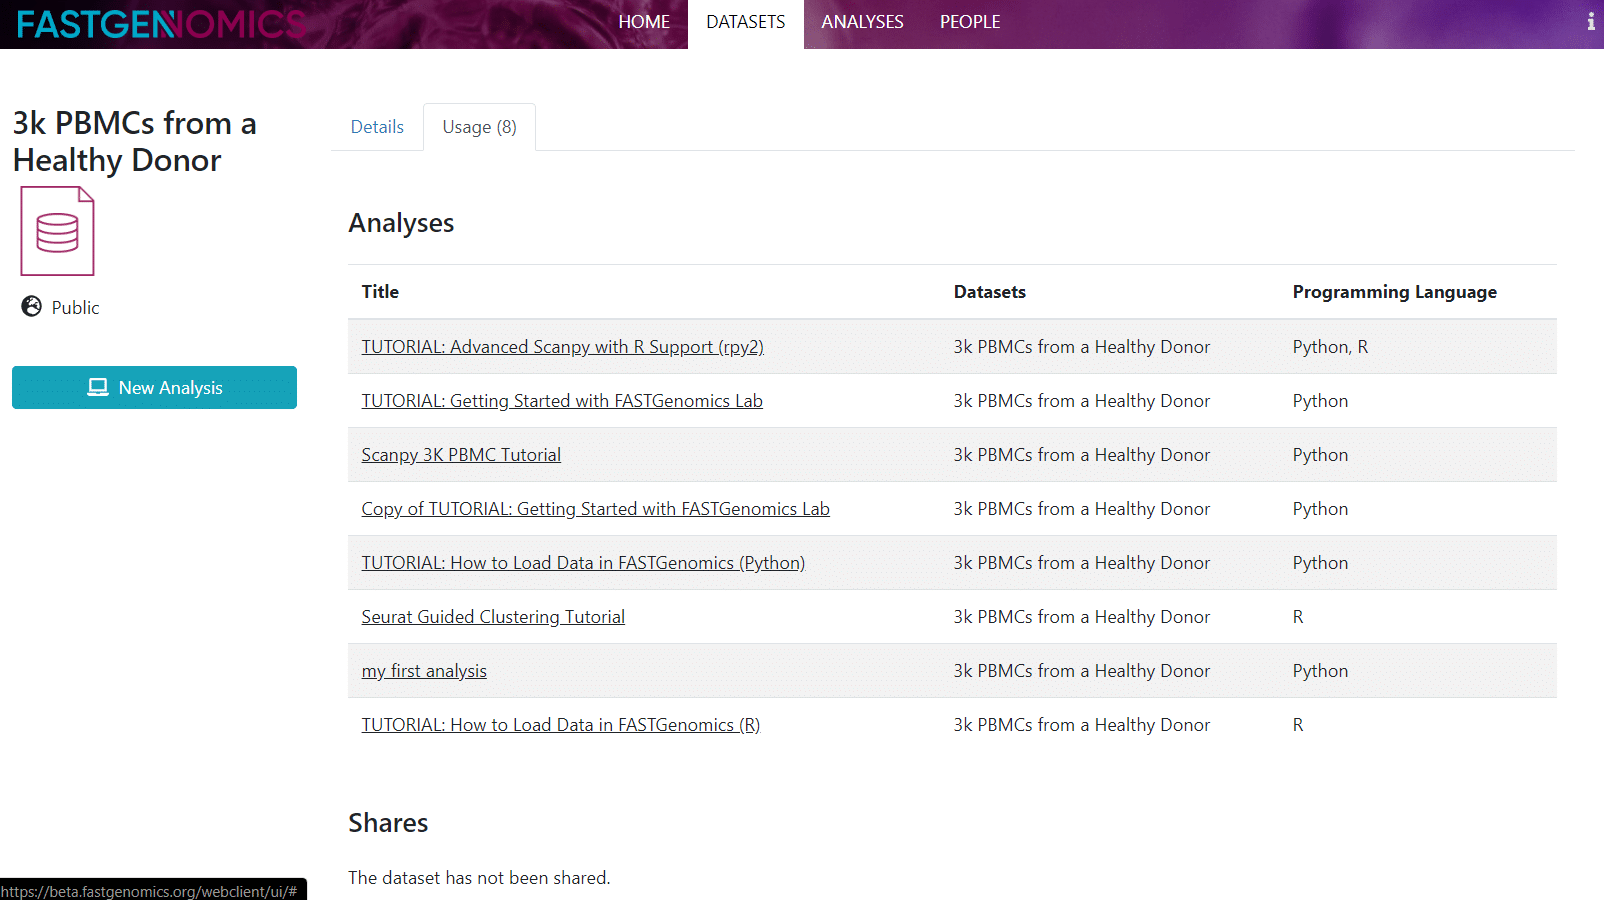Open How to Load Data (Python) tutorial
Viewport: 1604px width, 900px height.
583,563
